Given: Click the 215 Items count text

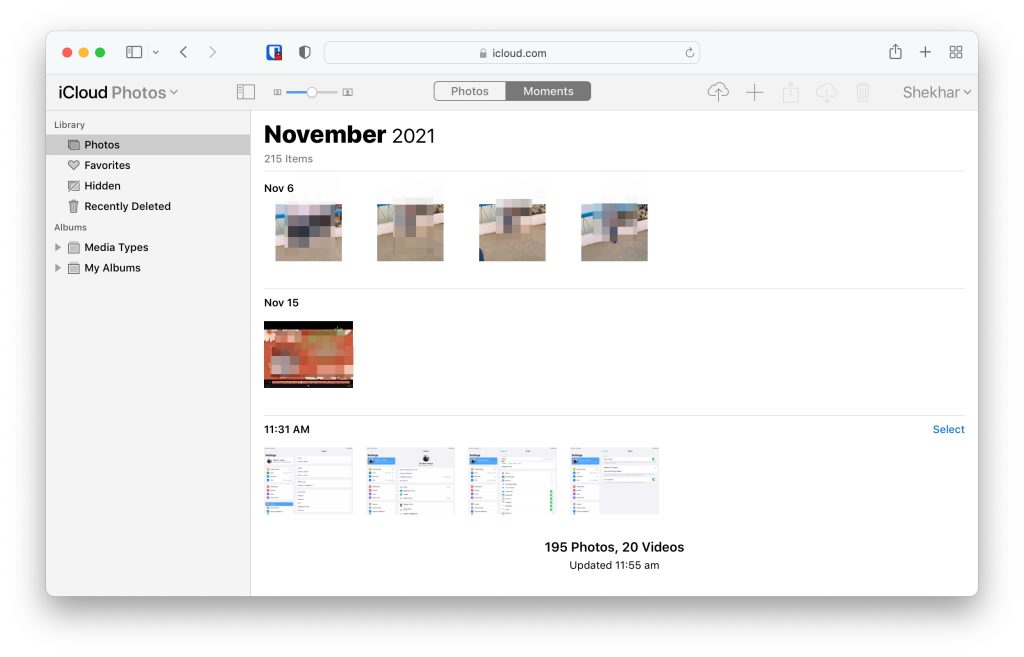Looking at the screenshot, I should (289, 159).
